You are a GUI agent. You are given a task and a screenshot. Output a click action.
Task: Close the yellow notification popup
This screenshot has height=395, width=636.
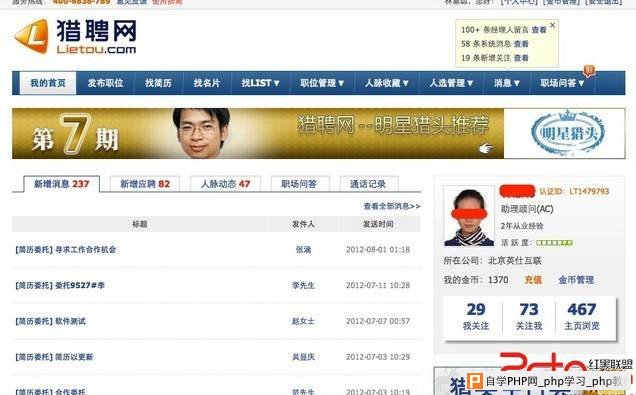552,25
